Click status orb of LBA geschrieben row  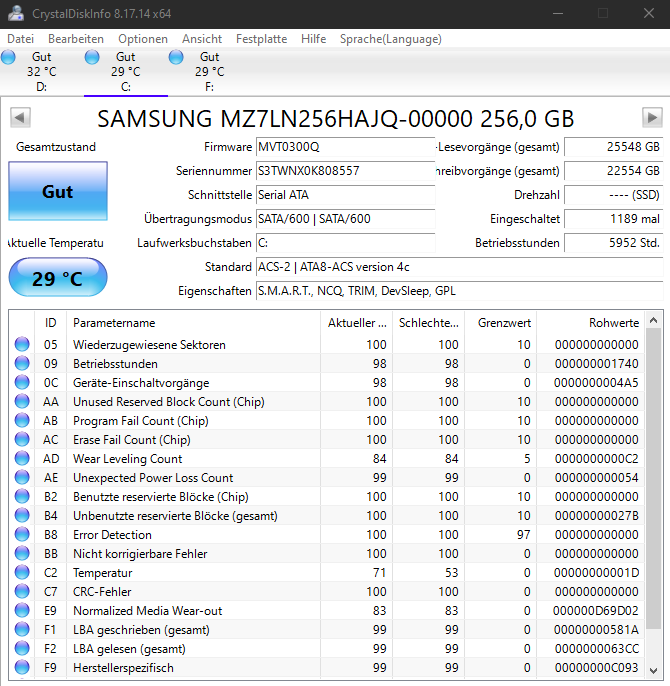[22, 629]
